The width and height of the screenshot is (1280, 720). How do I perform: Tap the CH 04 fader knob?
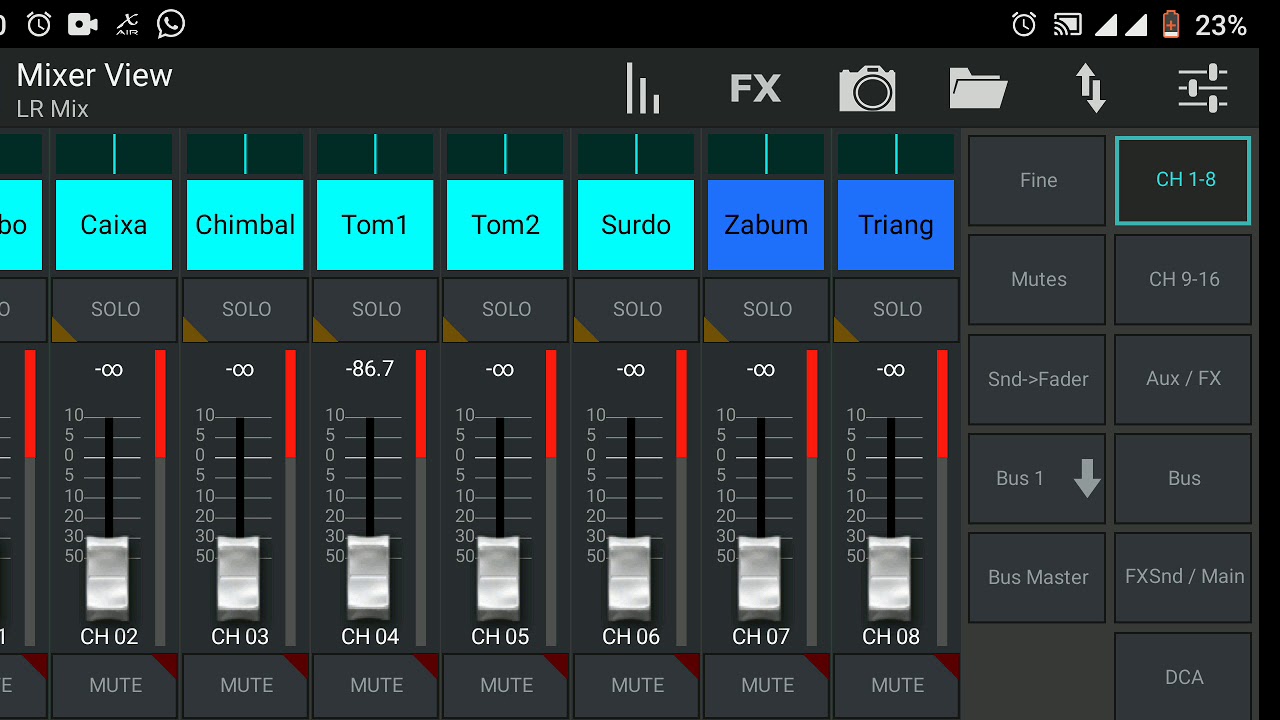[369, 578]
